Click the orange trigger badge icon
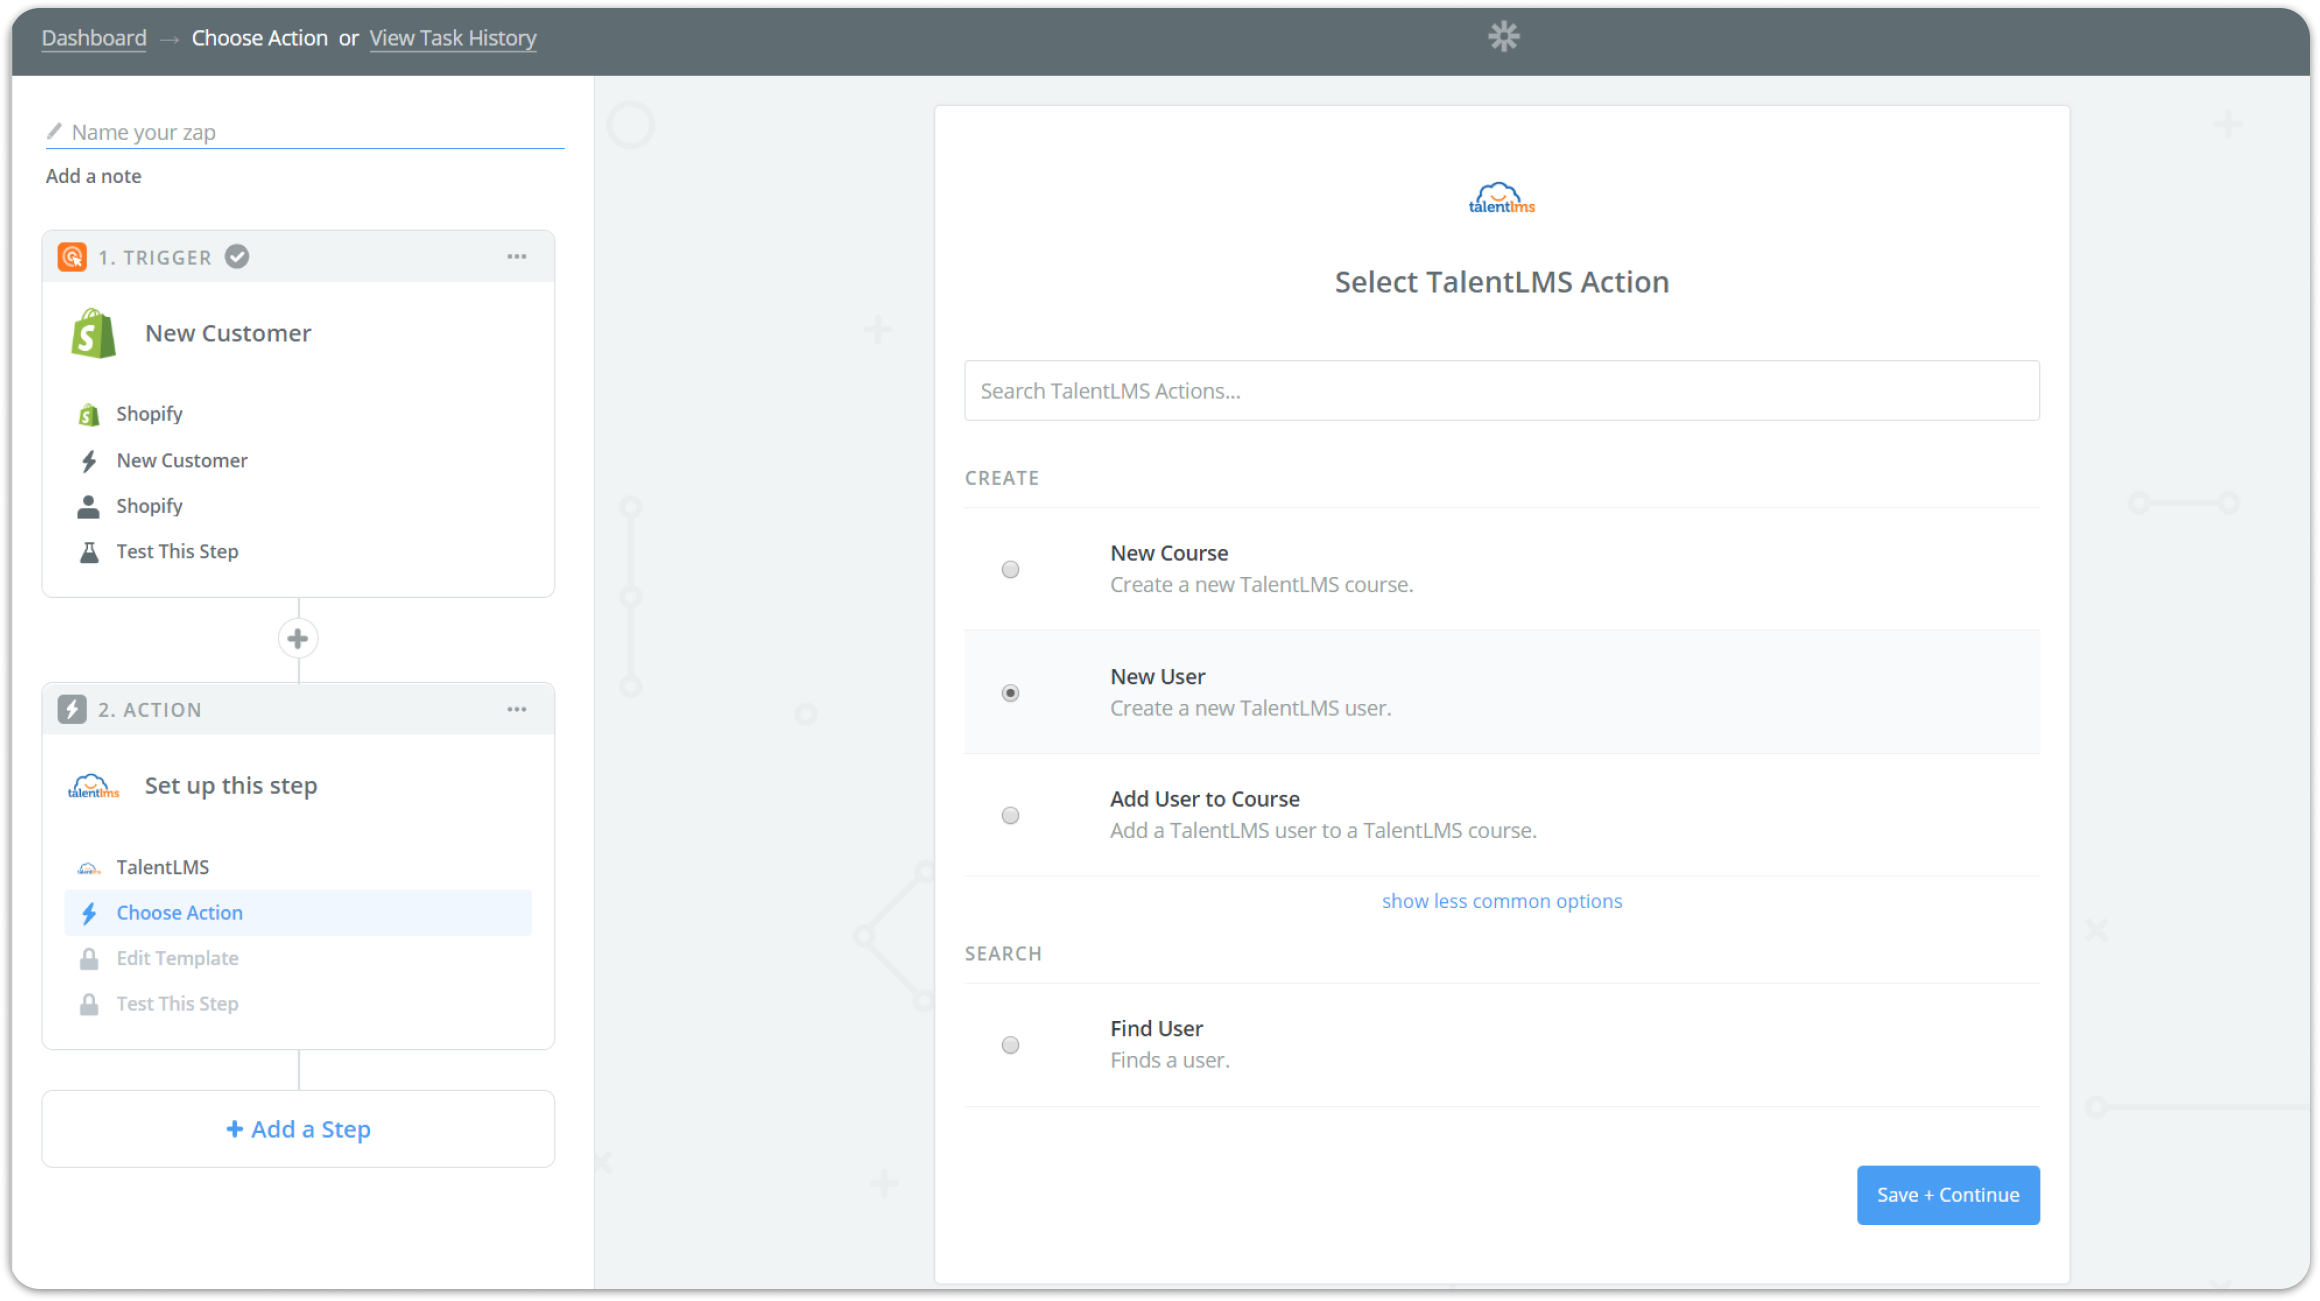2320x1301 pixels. pyautogui.click(x=72, y=257)
